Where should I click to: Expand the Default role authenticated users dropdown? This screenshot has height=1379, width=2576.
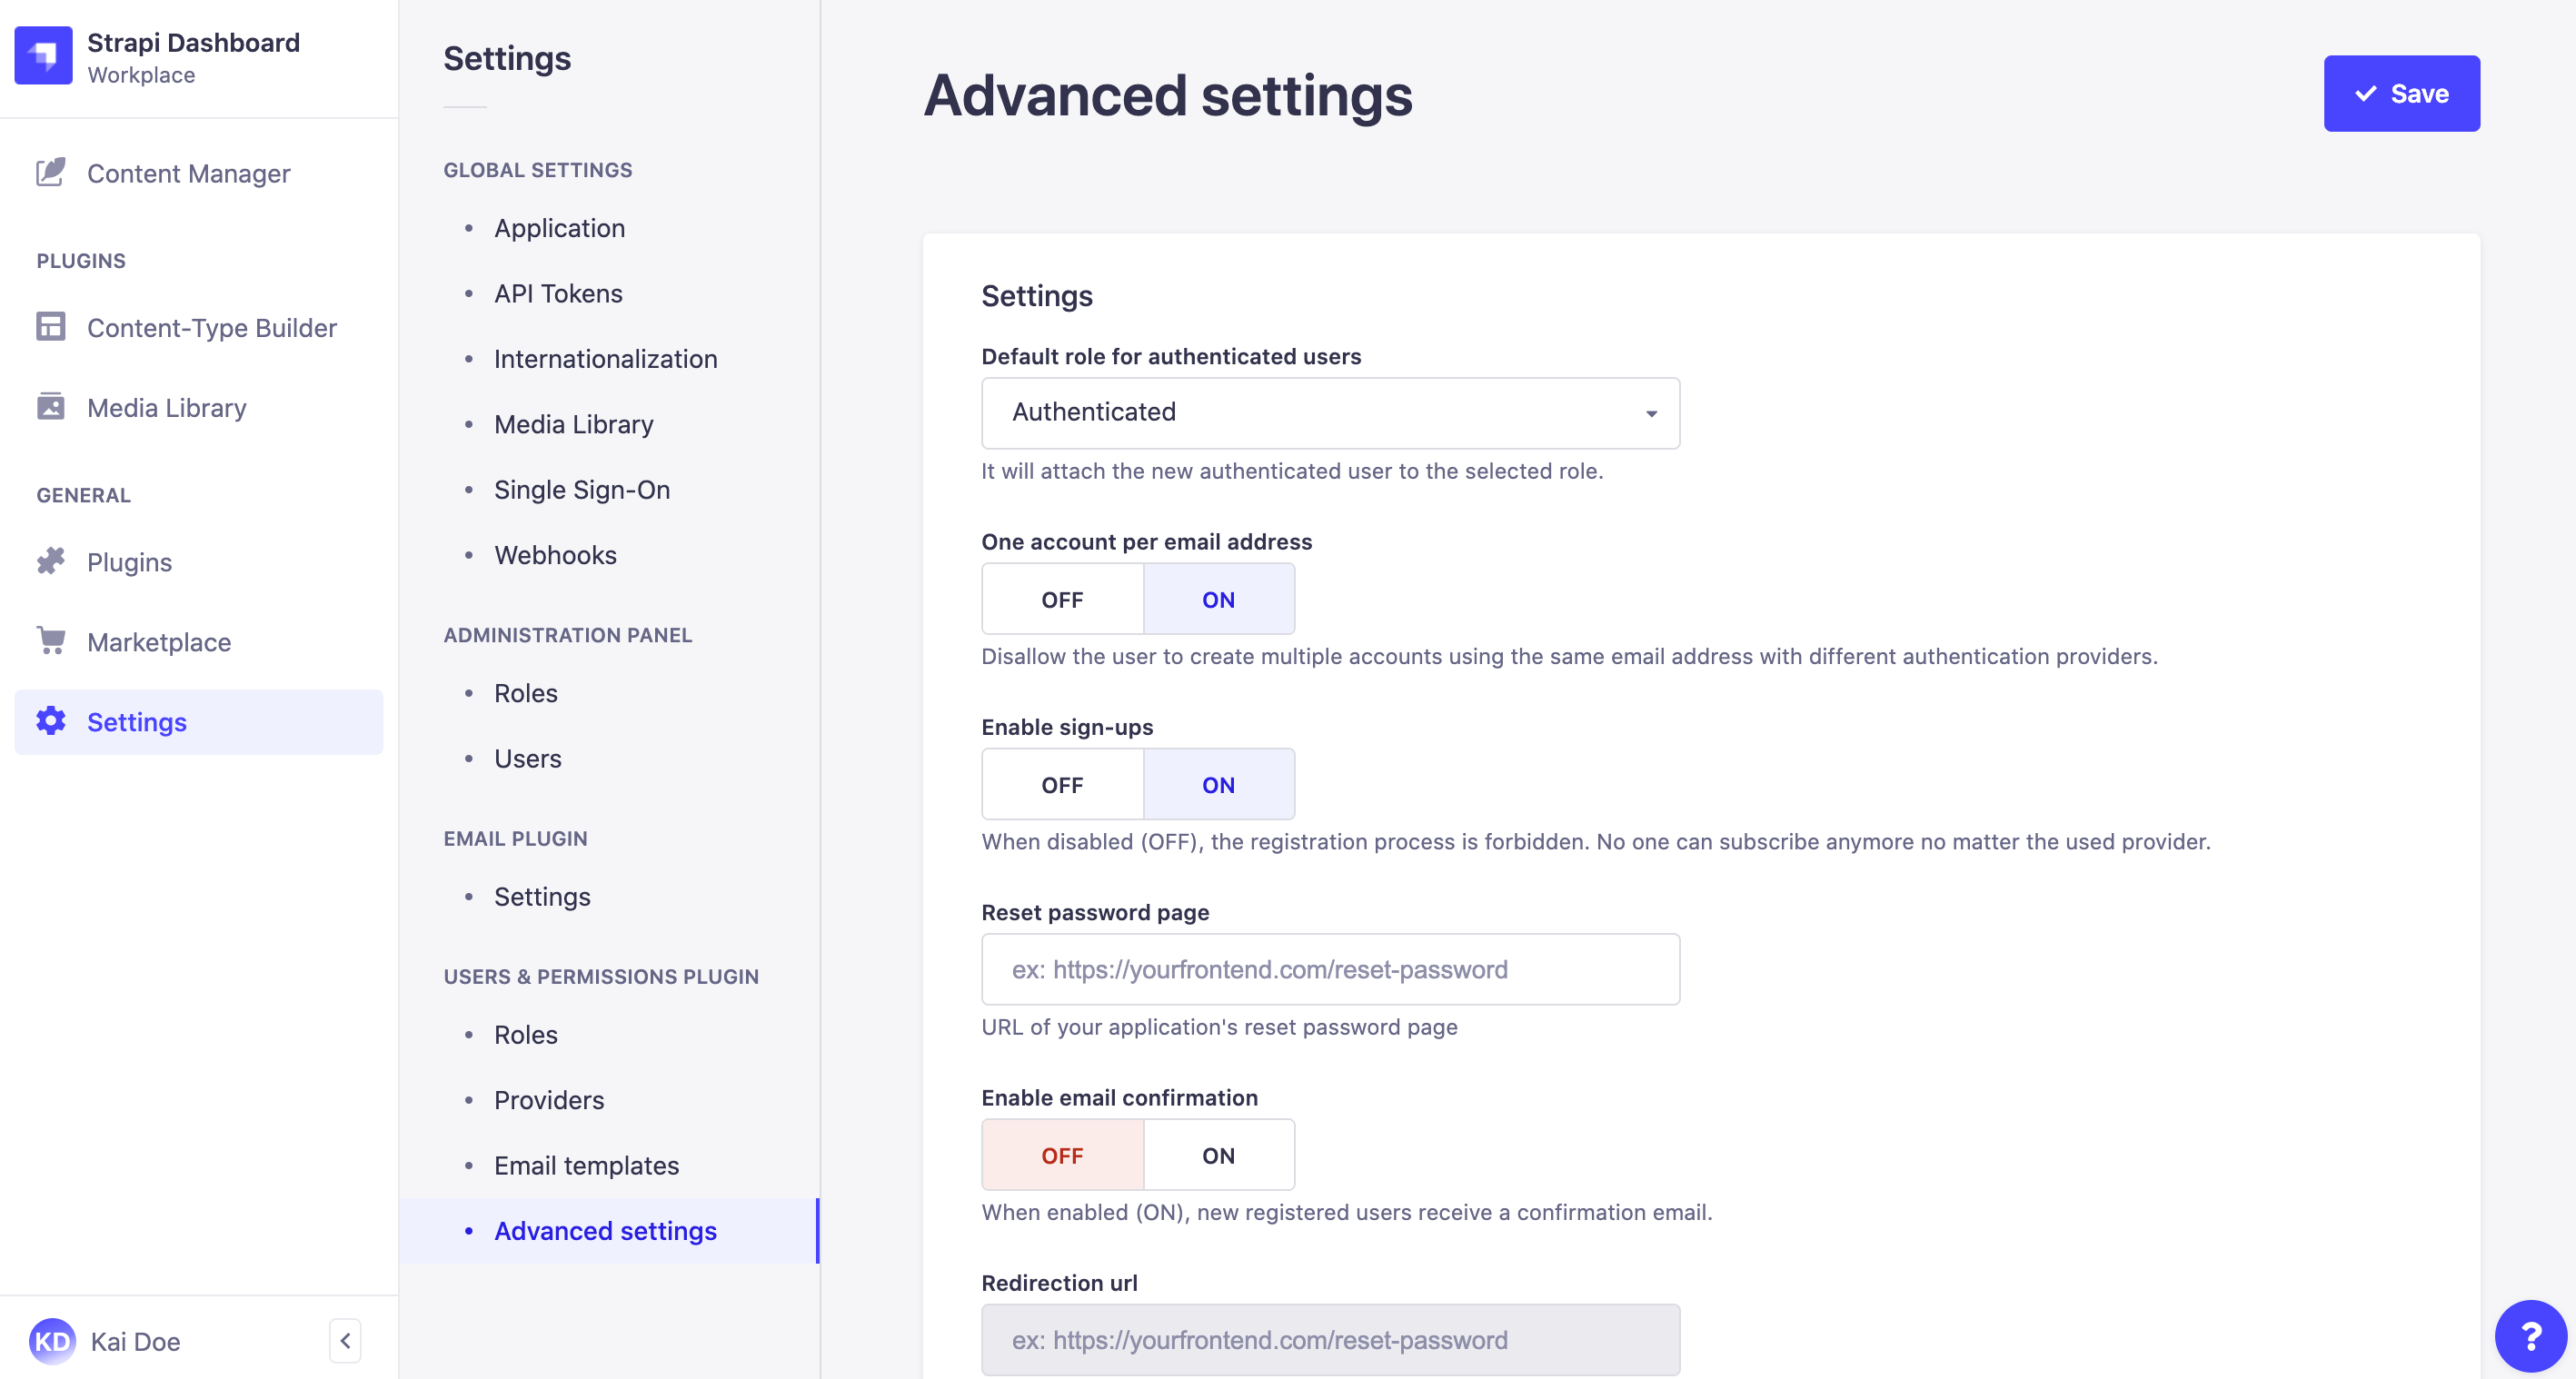(x=1330, y=412)
